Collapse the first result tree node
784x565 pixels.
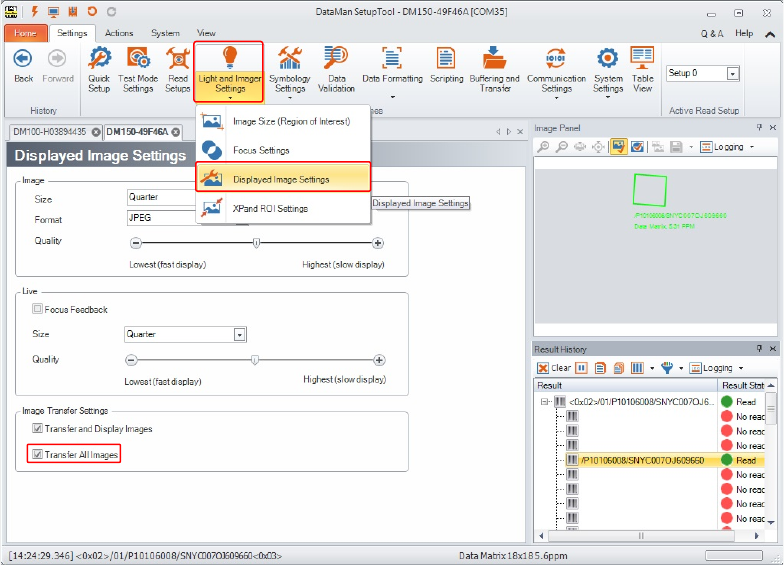[544, 402]
